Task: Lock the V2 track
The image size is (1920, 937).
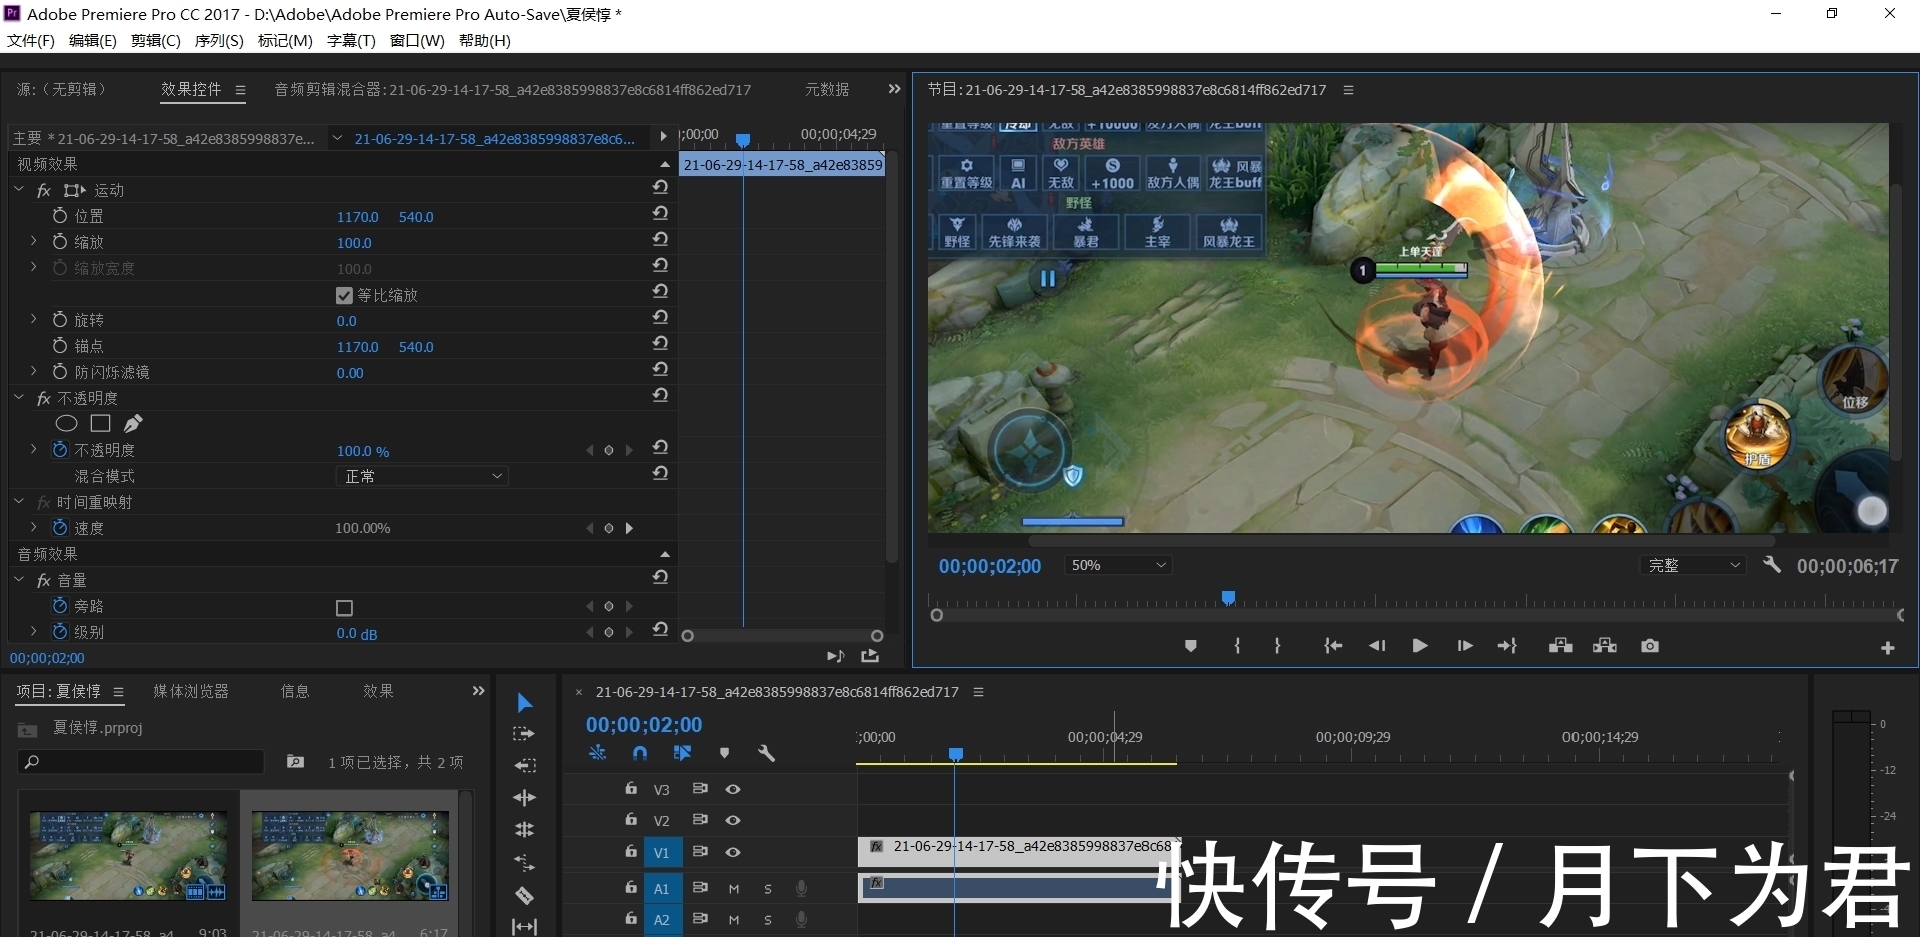Action: point(630,819)
